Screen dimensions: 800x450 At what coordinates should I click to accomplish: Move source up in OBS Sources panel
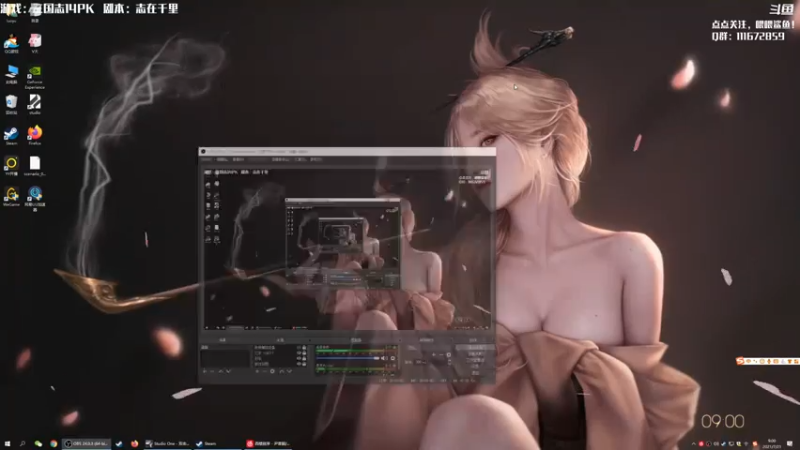pos(282,371)
